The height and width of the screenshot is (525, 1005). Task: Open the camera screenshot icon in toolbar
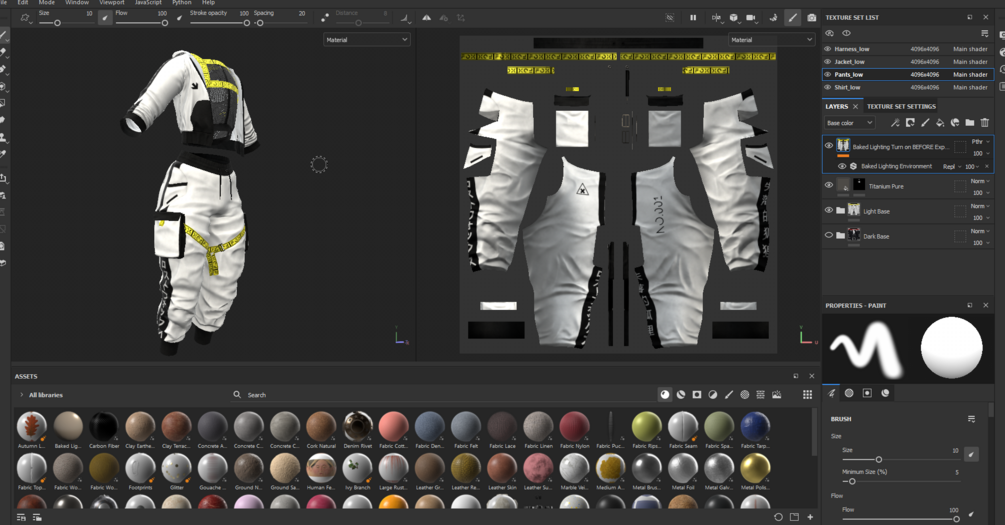[811, 18]
